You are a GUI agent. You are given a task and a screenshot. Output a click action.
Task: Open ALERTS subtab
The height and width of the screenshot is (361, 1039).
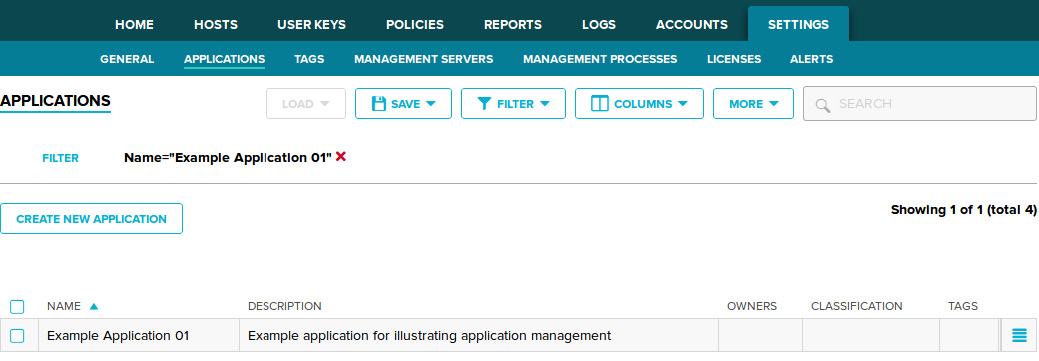(x=812, y=59)
